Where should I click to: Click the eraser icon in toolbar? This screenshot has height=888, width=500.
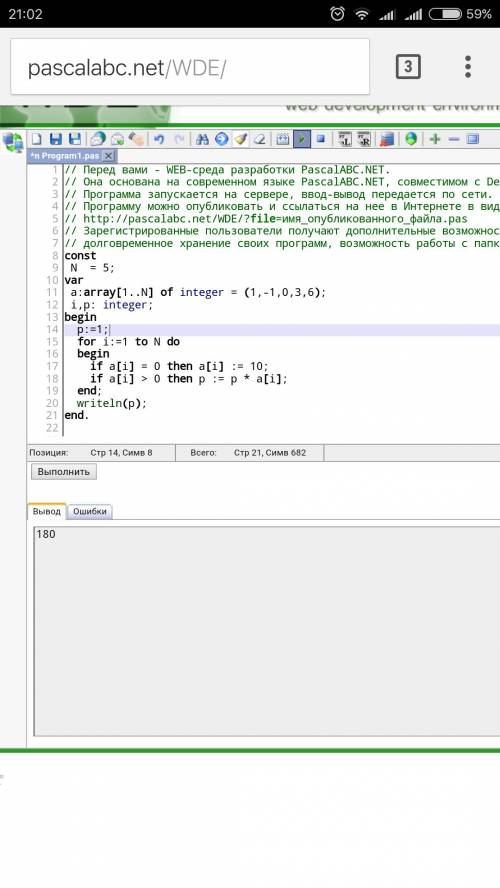pyautogui.click(x=260, y=139)
